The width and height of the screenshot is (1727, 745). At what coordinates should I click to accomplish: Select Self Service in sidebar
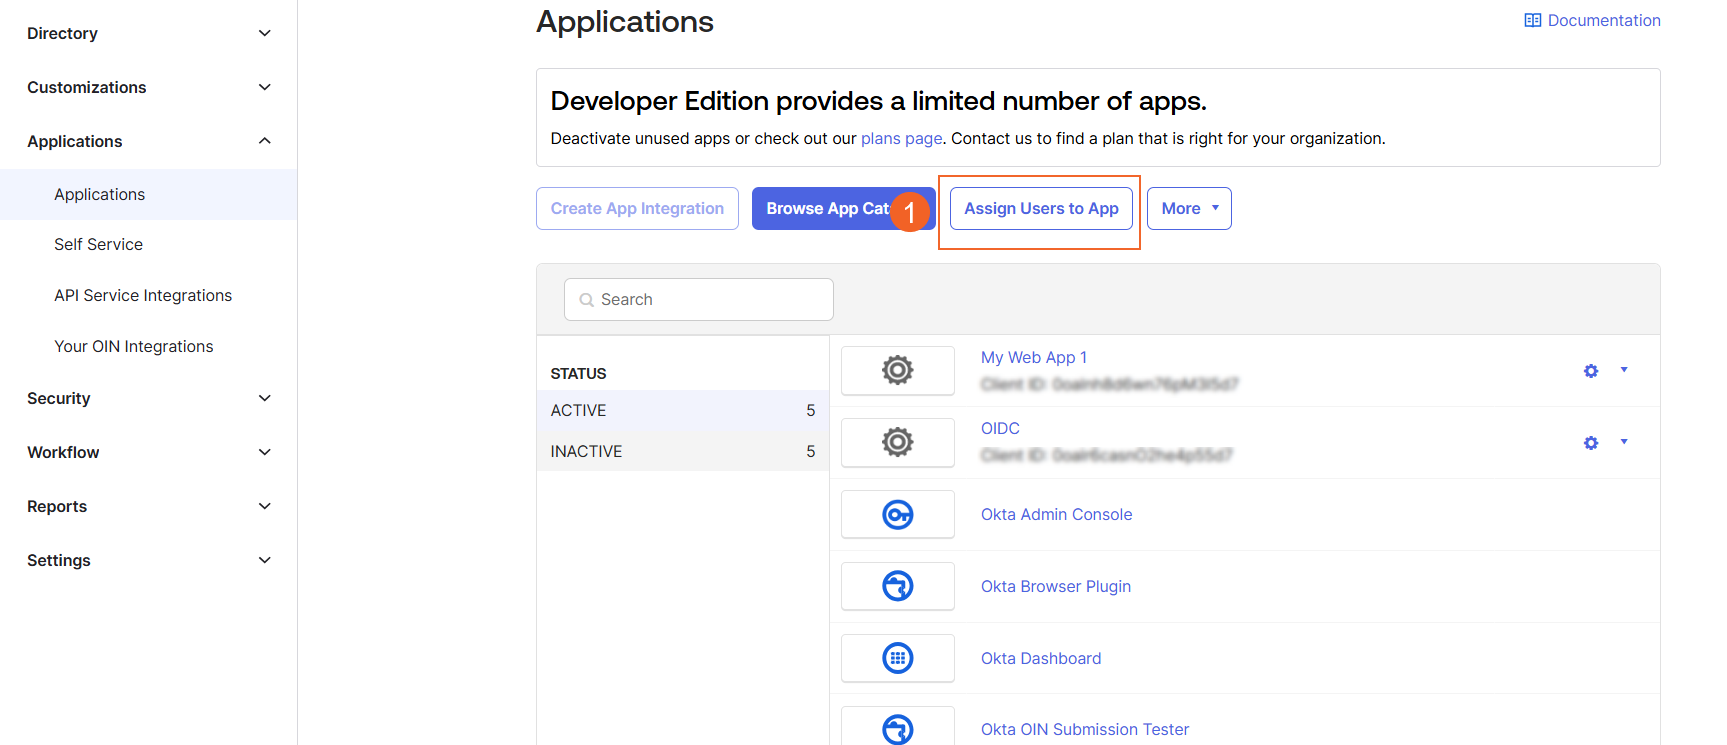[98, 244]
